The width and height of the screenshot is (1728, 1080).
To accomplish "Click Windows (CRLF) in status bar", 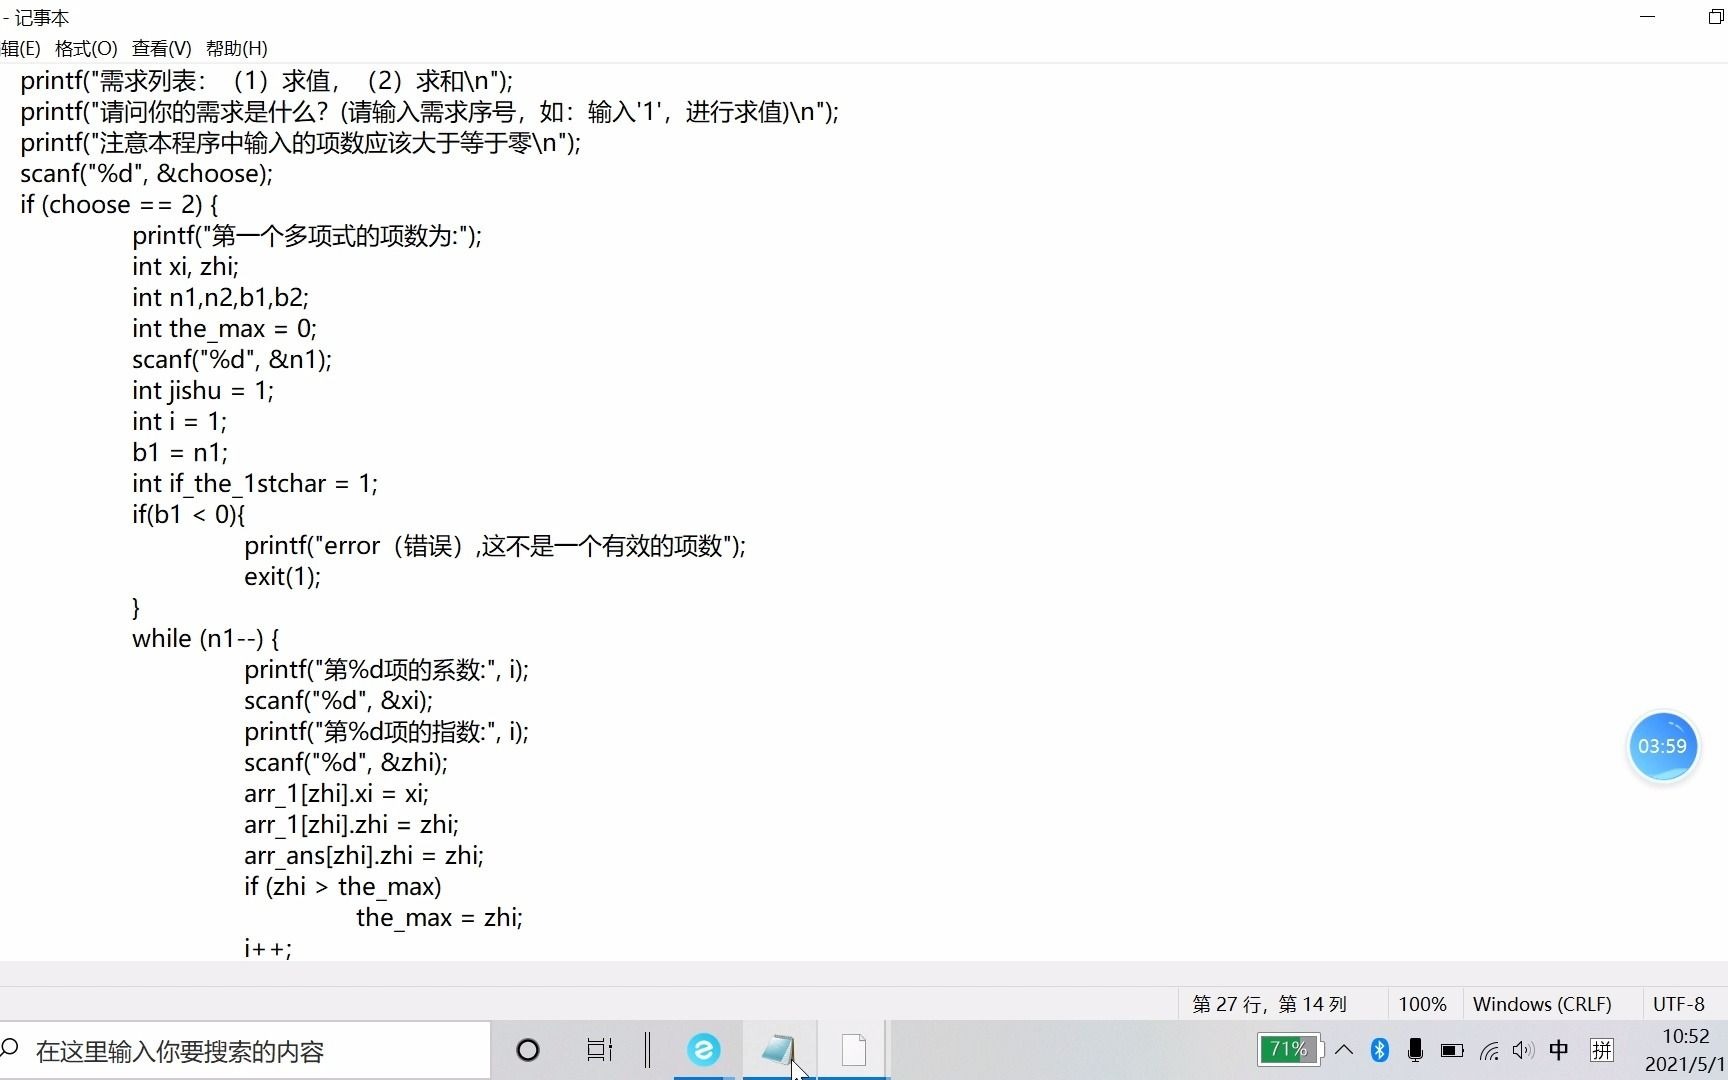I will (x=1542, y=1004).
